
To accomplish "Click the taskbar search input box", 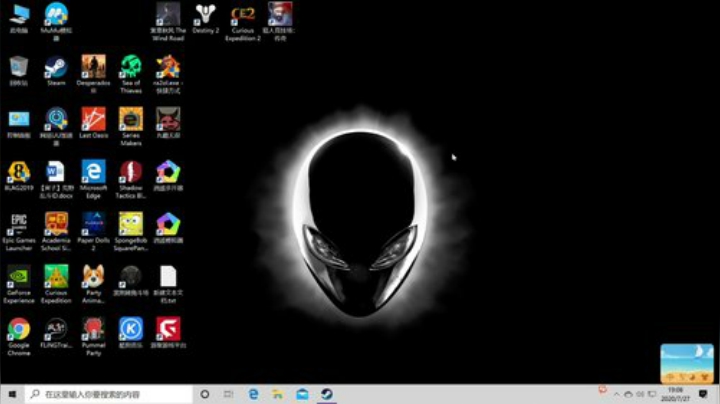I will [109, 394].
